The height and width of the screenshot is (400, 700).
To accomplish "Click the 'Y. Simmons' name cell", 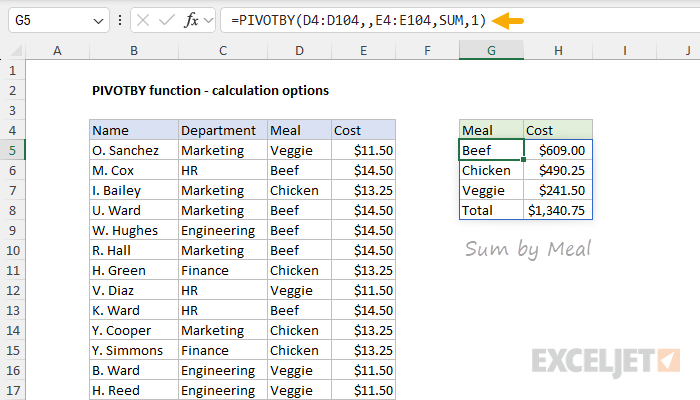I will point(134,350).
